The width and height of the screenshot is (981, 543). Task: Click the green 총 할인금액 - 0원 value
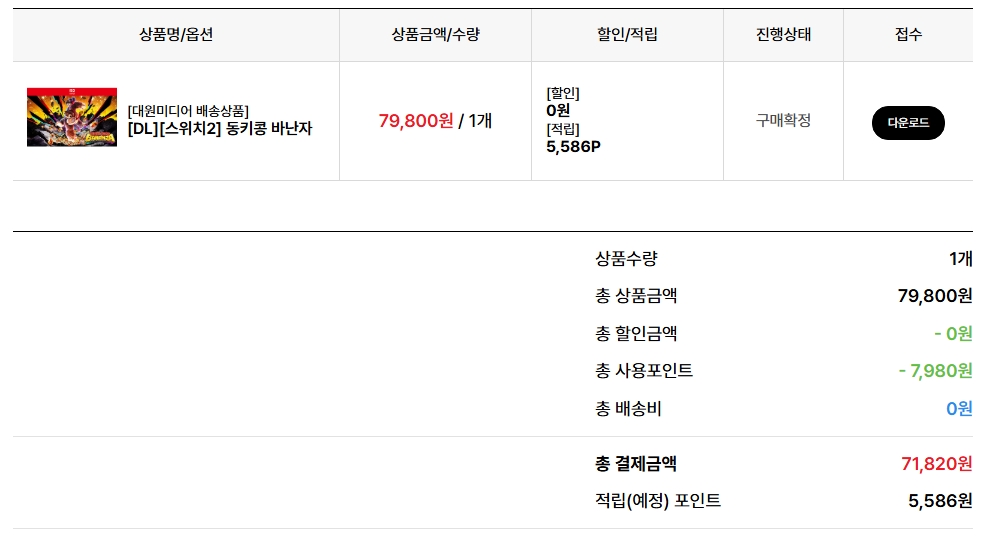point(953,333)
